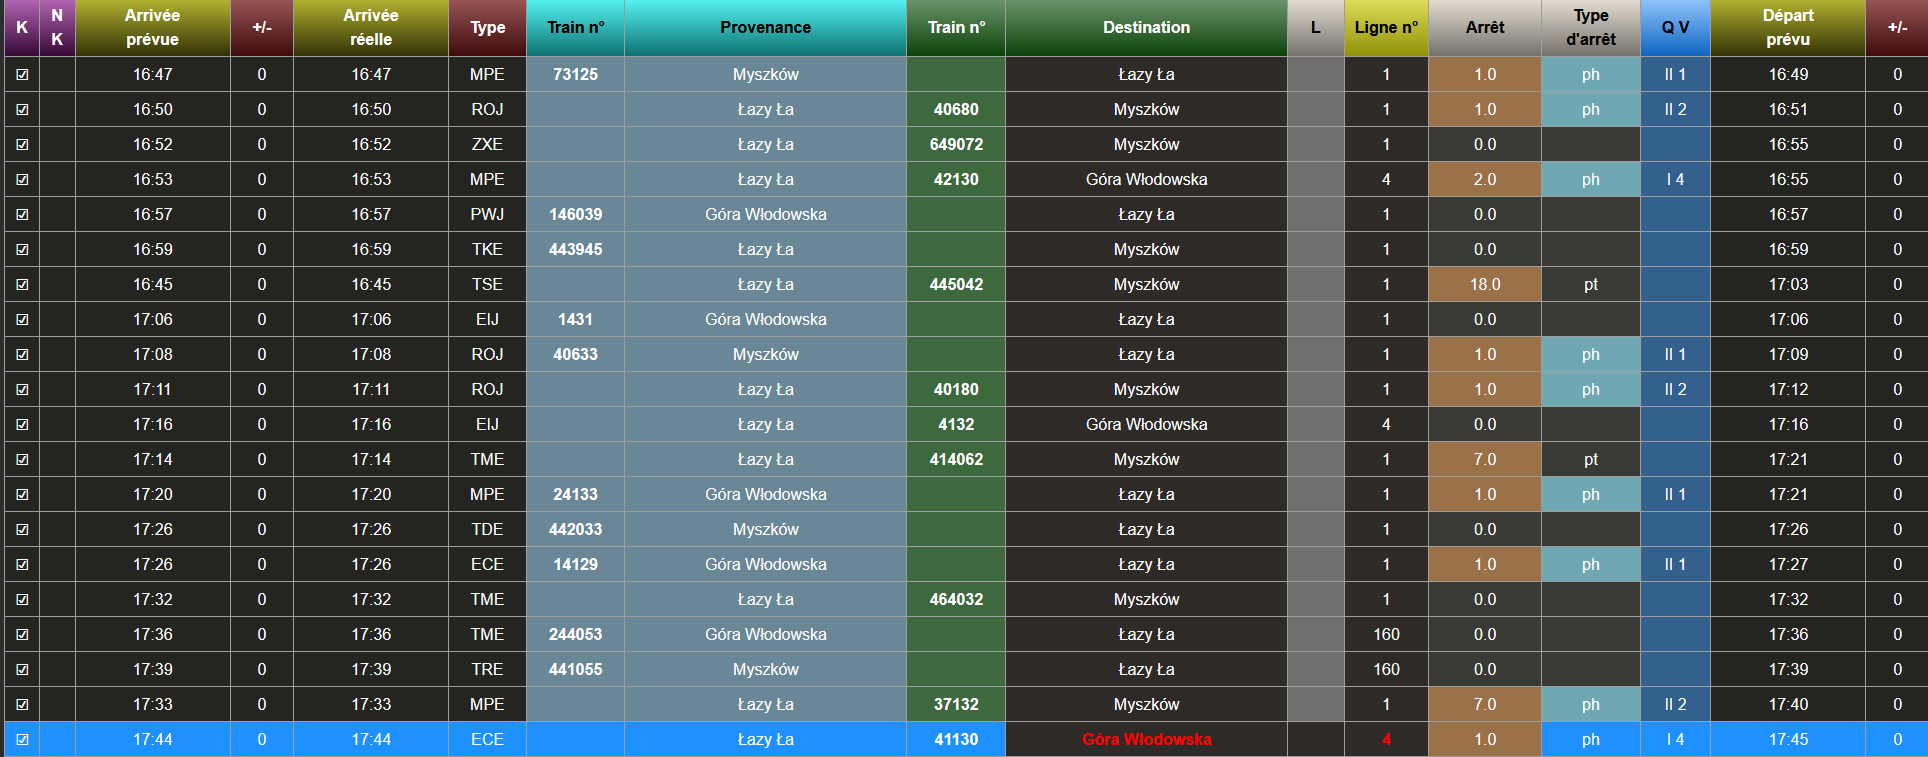Click red Góra Włodowska destination cell
The image size is (1928, 757).
click(1147, 740)
